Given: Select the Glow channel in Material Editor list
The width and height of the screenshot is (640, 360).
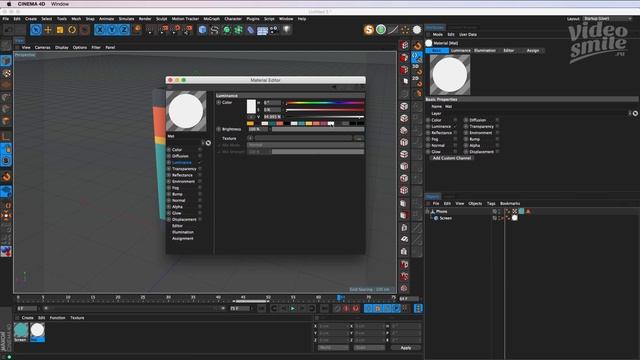Looking at the screenshot, I should [x=177, y=213].
